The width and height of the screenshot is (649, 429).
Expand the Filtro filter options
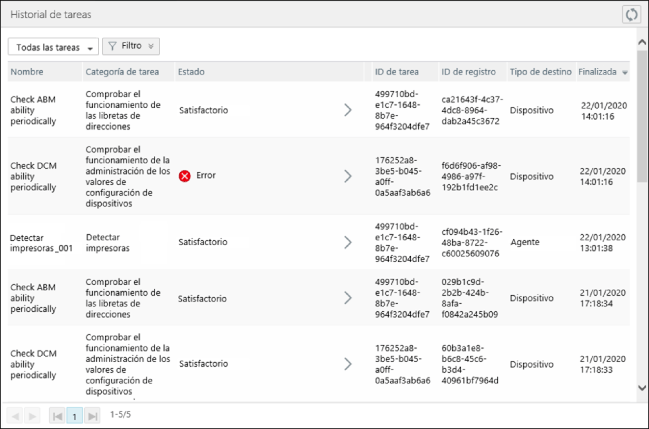coord(131,46)
